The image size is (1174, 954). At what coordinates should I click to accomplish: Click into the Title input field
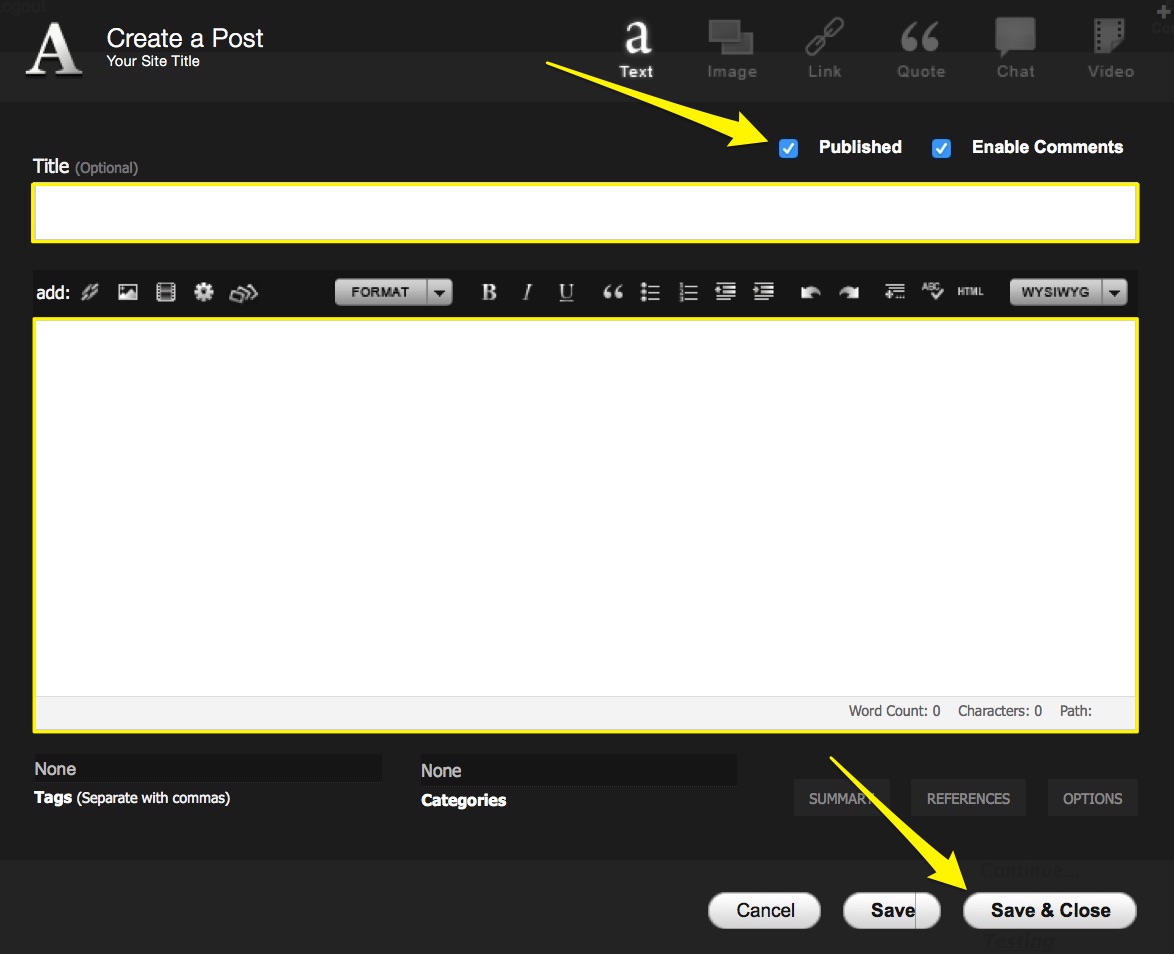pyautogui.click(x=585, y=212)
